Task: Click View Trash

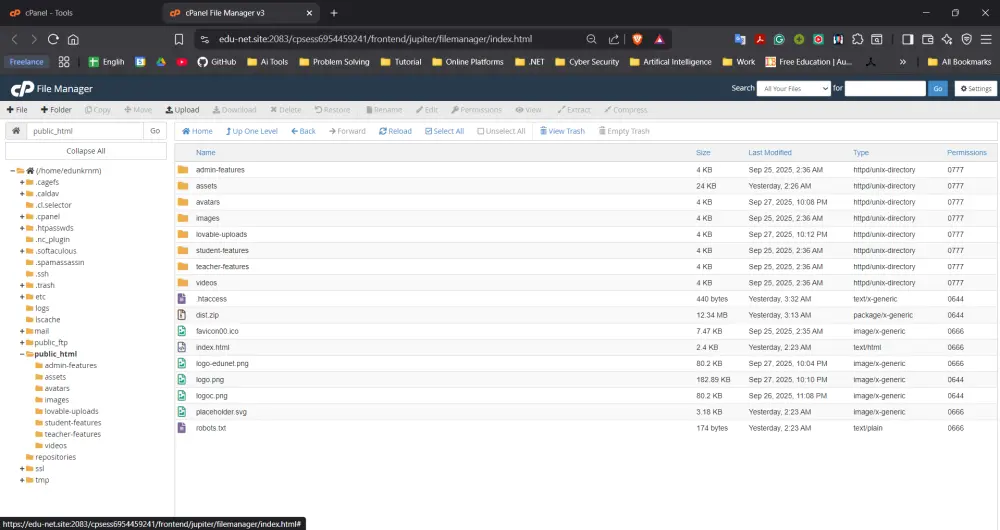Action: [x=562, y=131]
